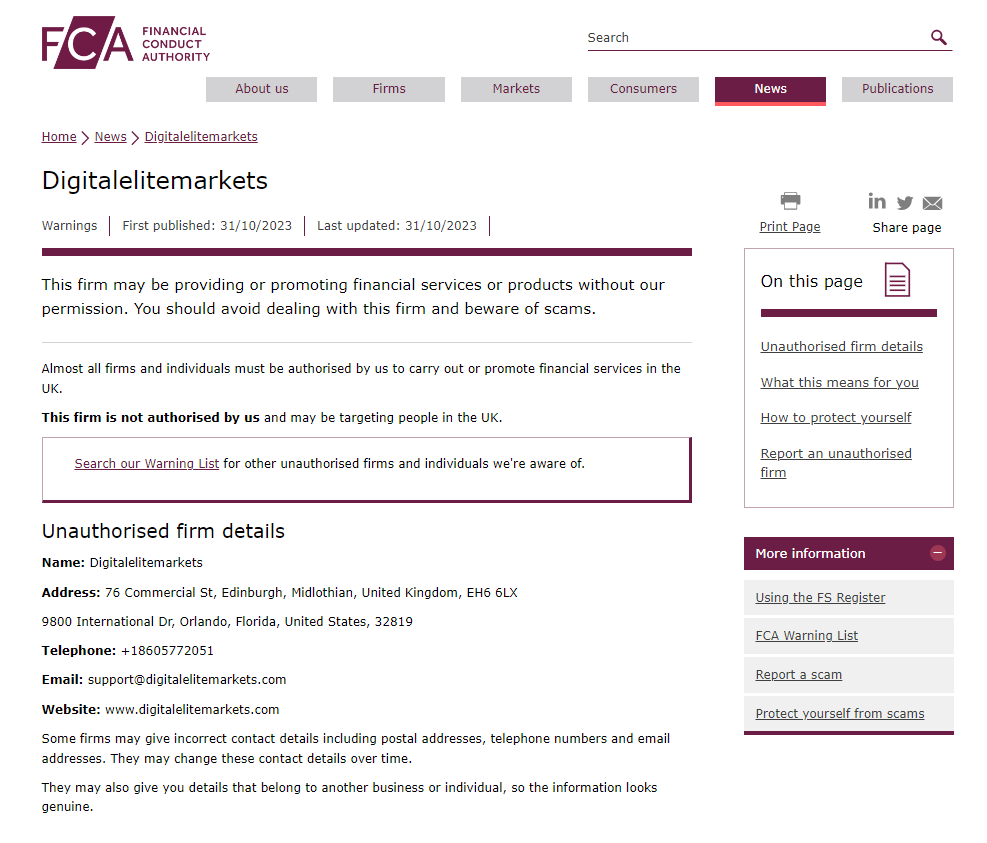Image resolution: width=987 pixels, height=843 pixels.
Task: Share page via email envelope icon
Action: (932, 203)
